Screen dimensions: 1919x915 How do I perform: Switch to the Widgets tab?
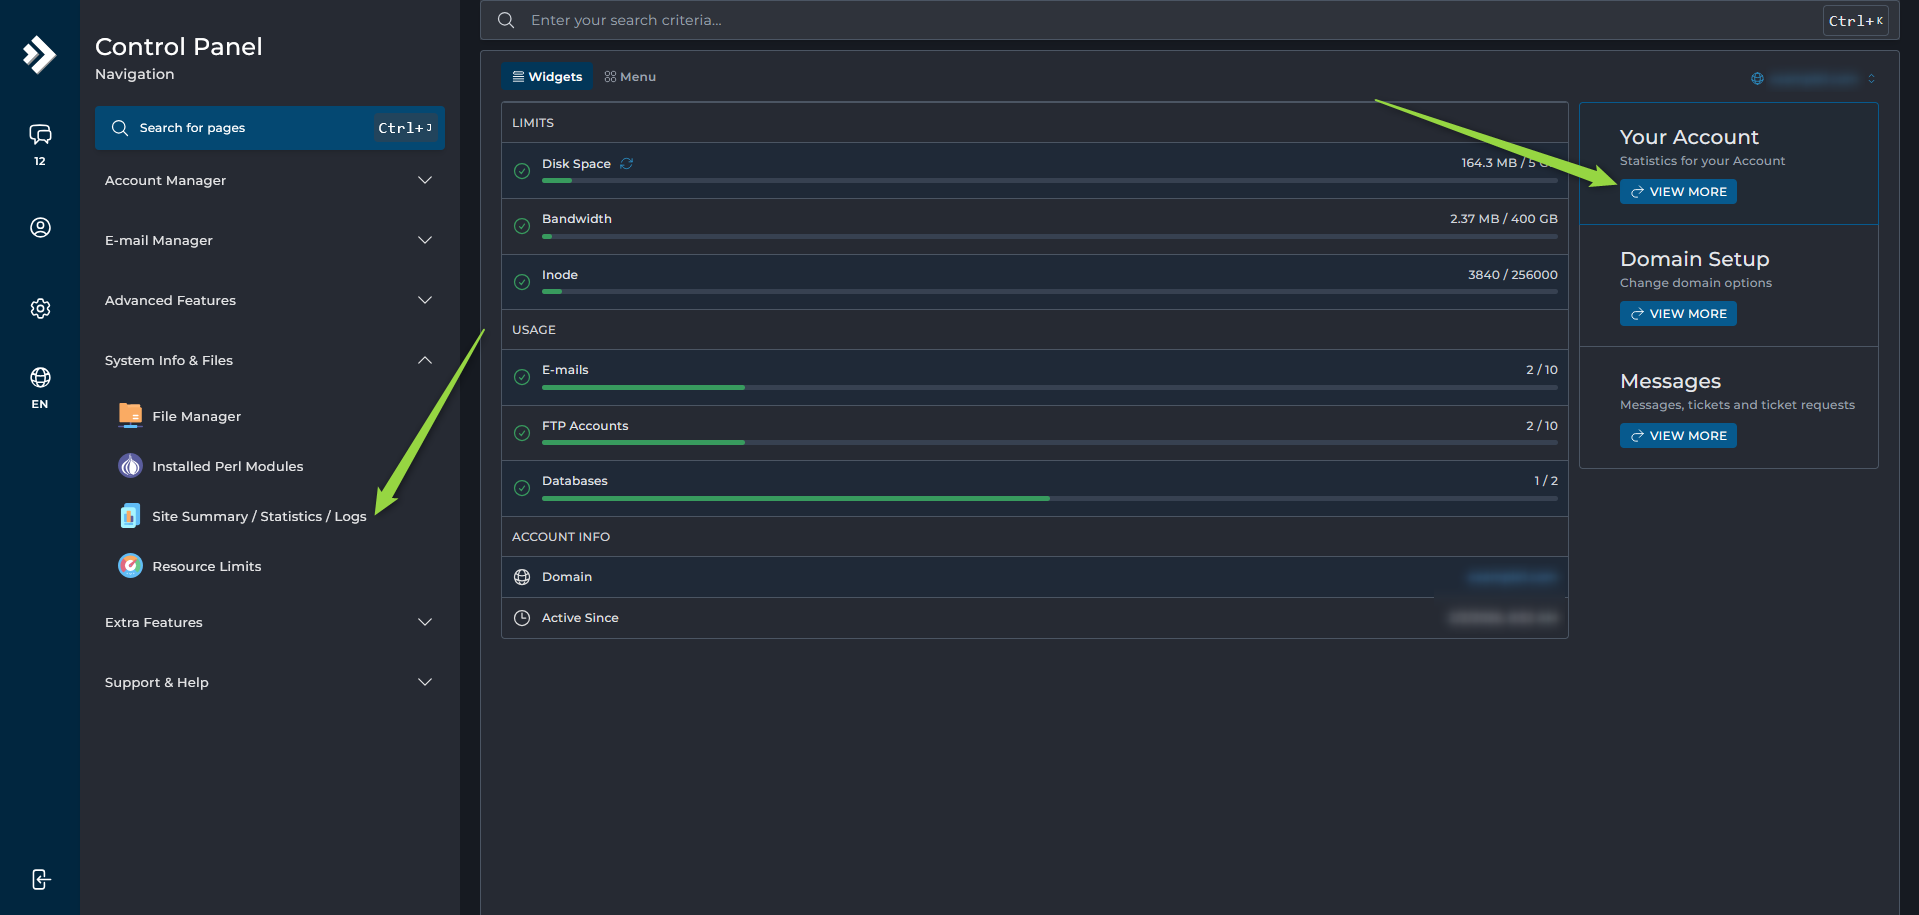tap(547, 77)
